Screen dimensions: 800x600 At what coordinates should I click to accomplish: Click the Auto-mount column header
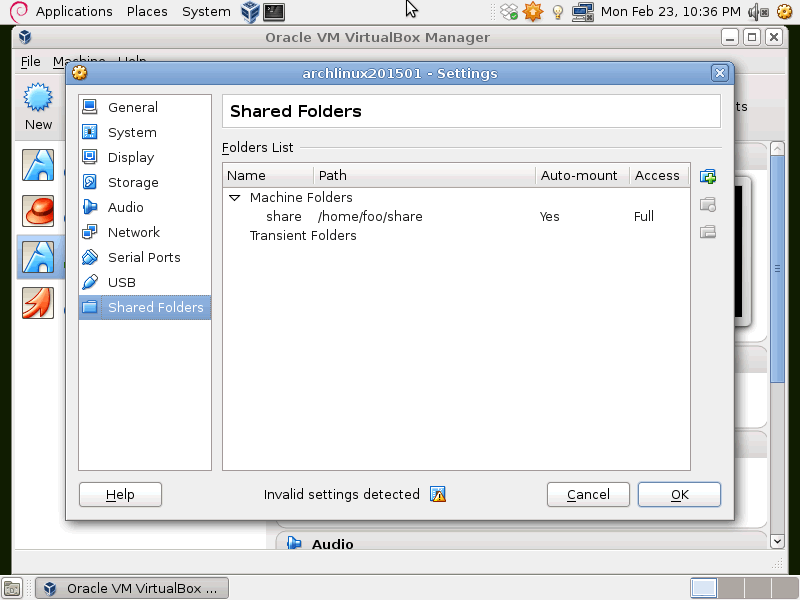coord(582,176)
